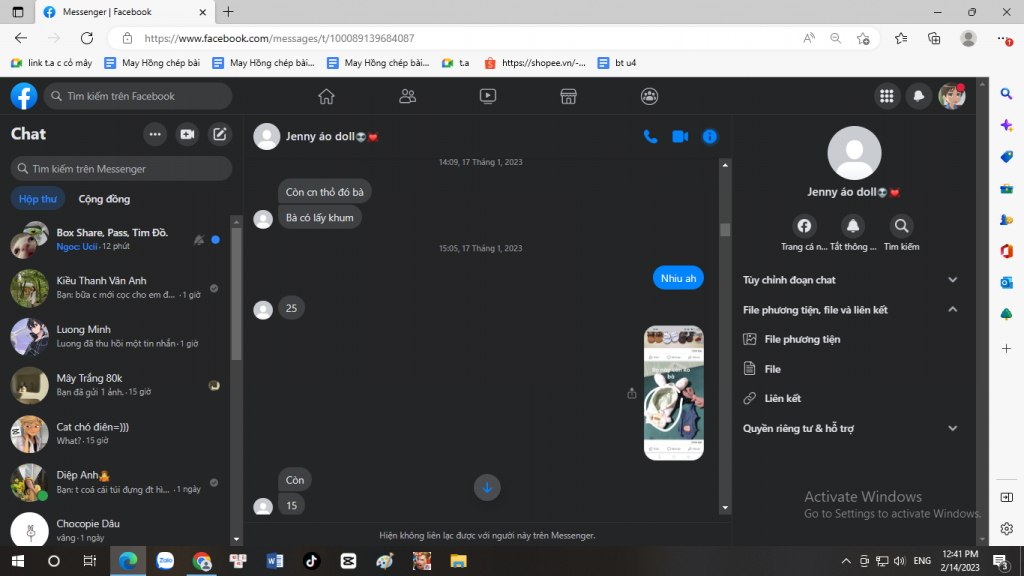The width and height of the screenshot is (1024, 576).
Task: Expand Tùy chỉnh đoạn chat section
Action: pyautogui.click(x=952, y=280)
